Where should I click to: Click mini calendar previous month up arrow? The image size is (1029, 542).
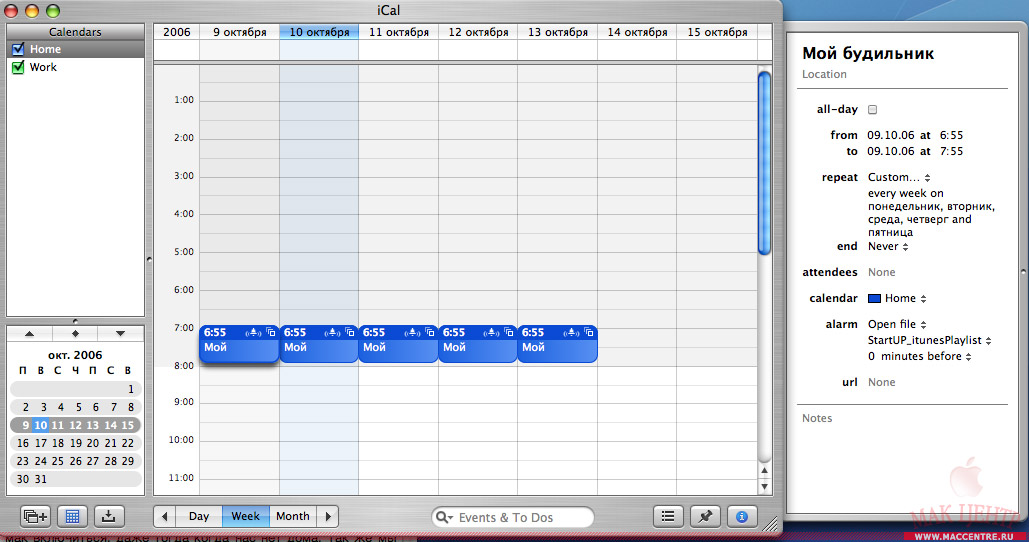(x=30, y=333)
